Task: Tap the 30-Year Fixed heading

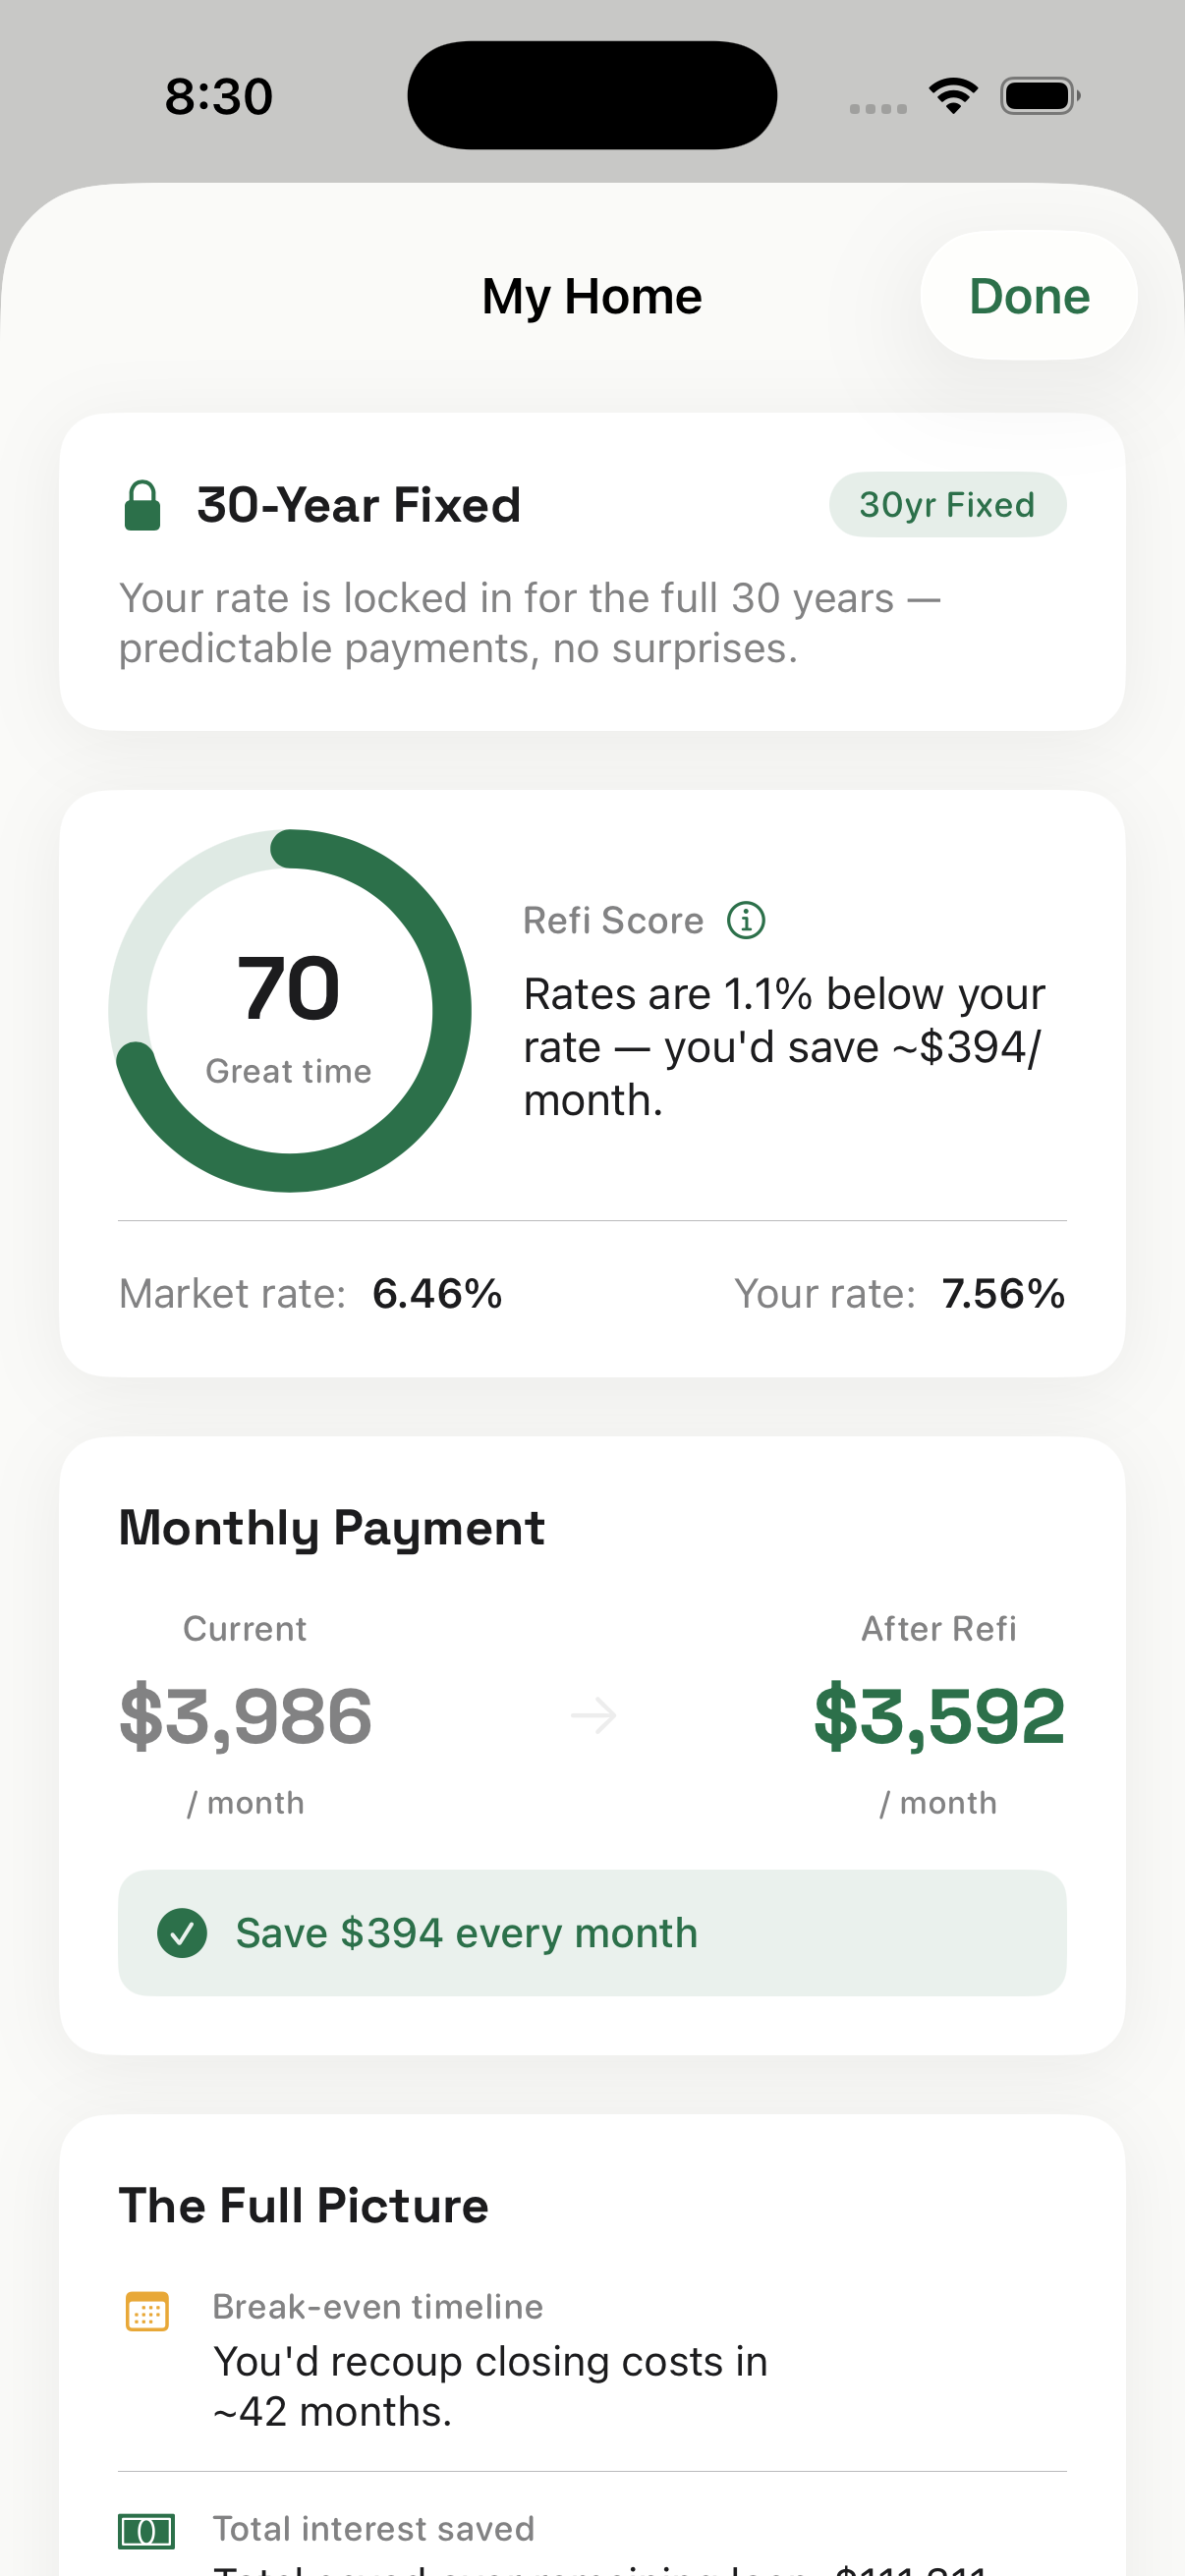Action: [359, 505]
